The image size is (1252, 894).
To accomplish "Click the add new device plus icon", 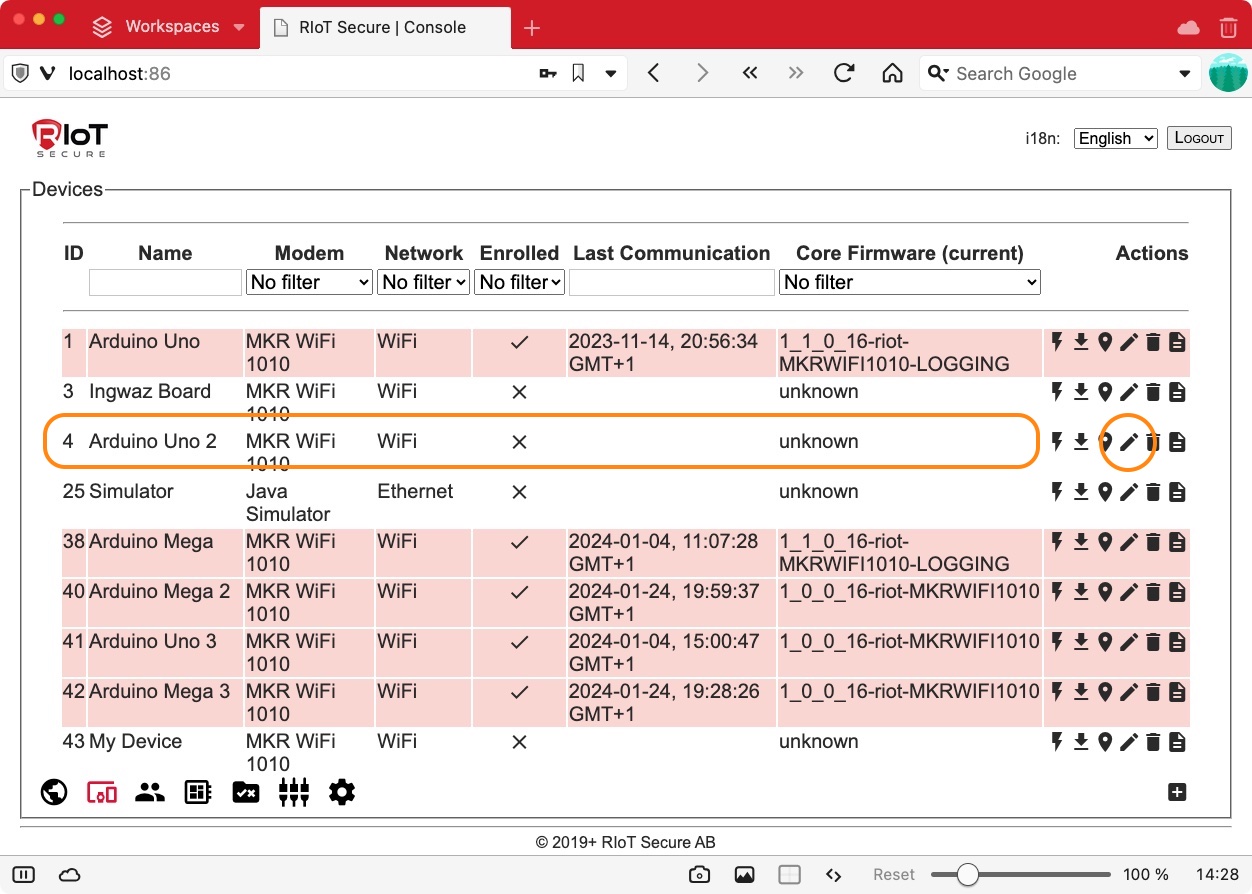I will pyautogui.click(x=1177, y=793).
